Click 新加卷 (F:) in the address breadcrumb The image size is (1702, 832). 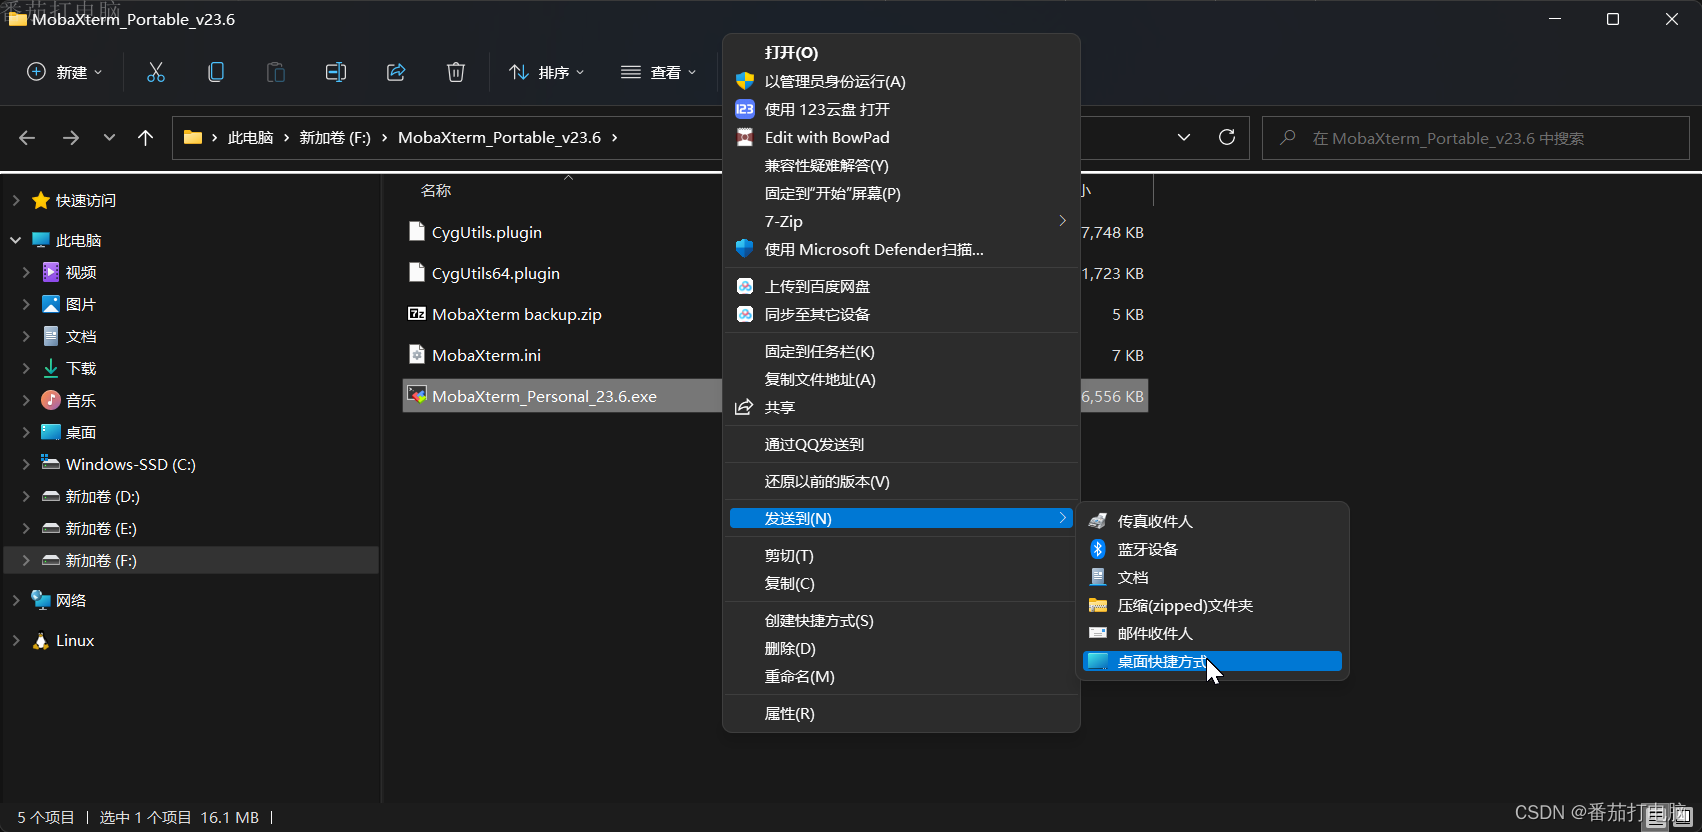pos(335,138)
